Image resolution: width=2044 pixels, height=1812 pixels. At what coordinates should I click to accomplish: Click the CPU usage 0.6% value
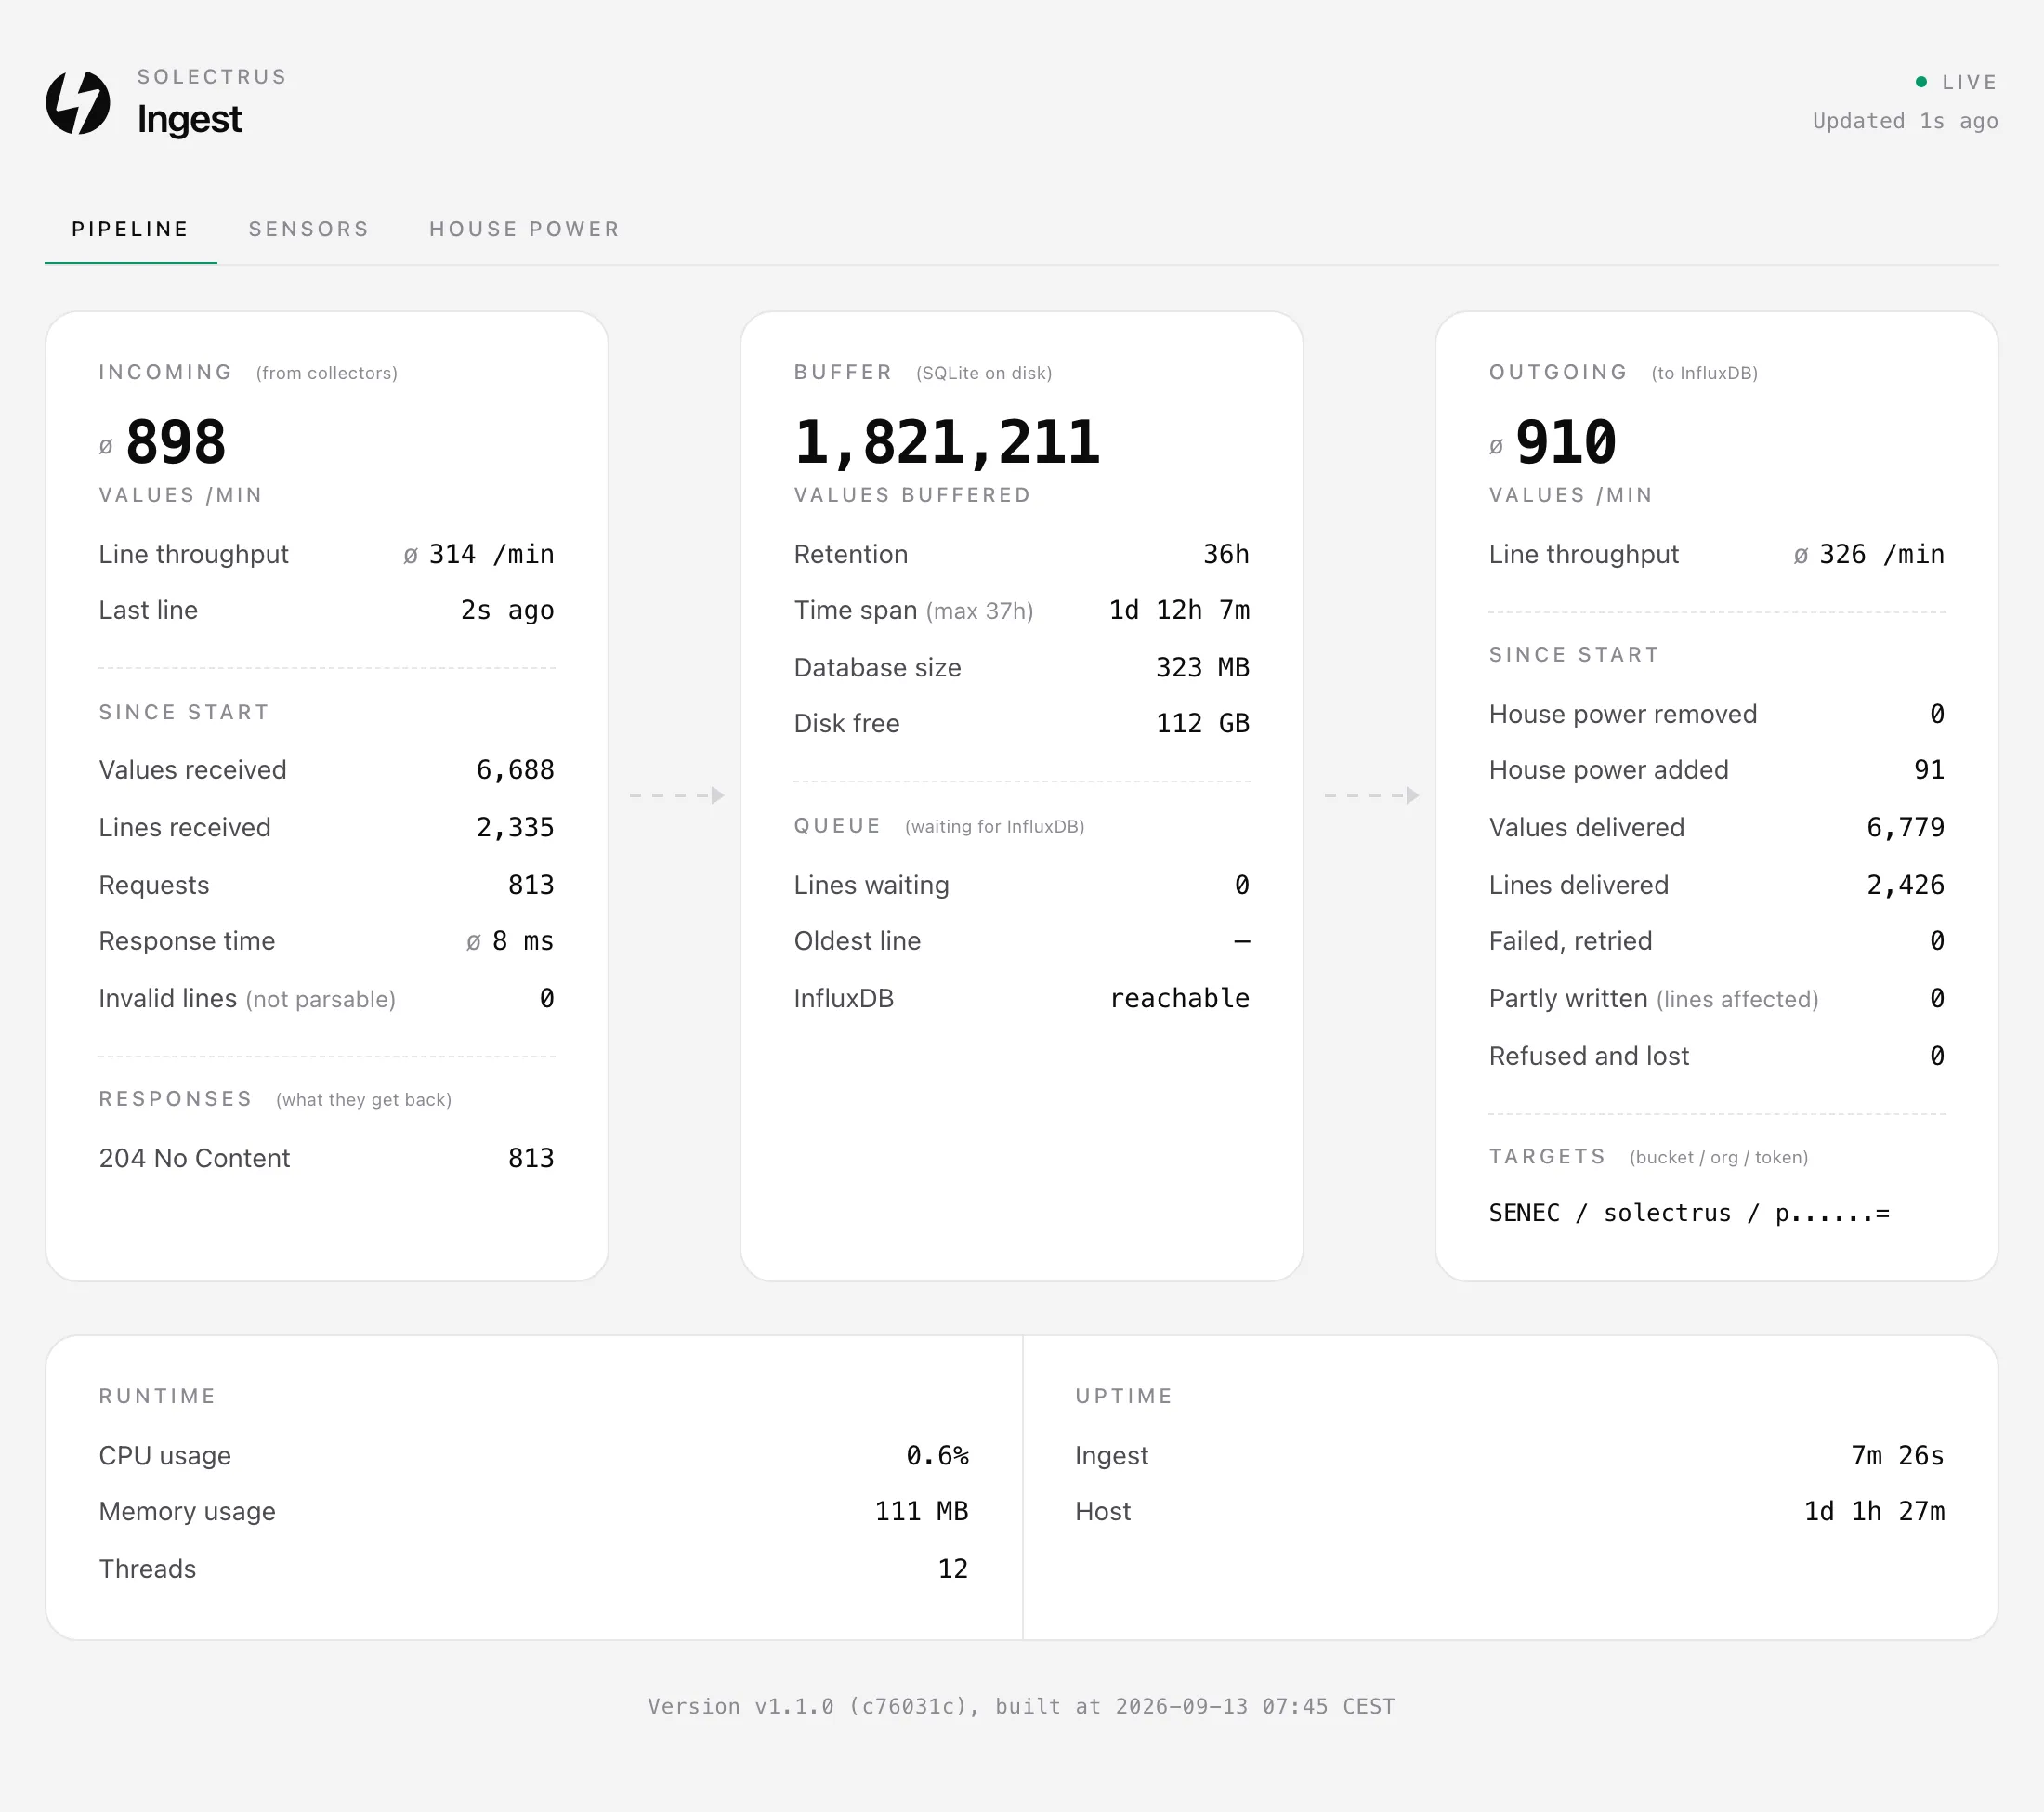pyautogui.click(x=937, y=1455)
